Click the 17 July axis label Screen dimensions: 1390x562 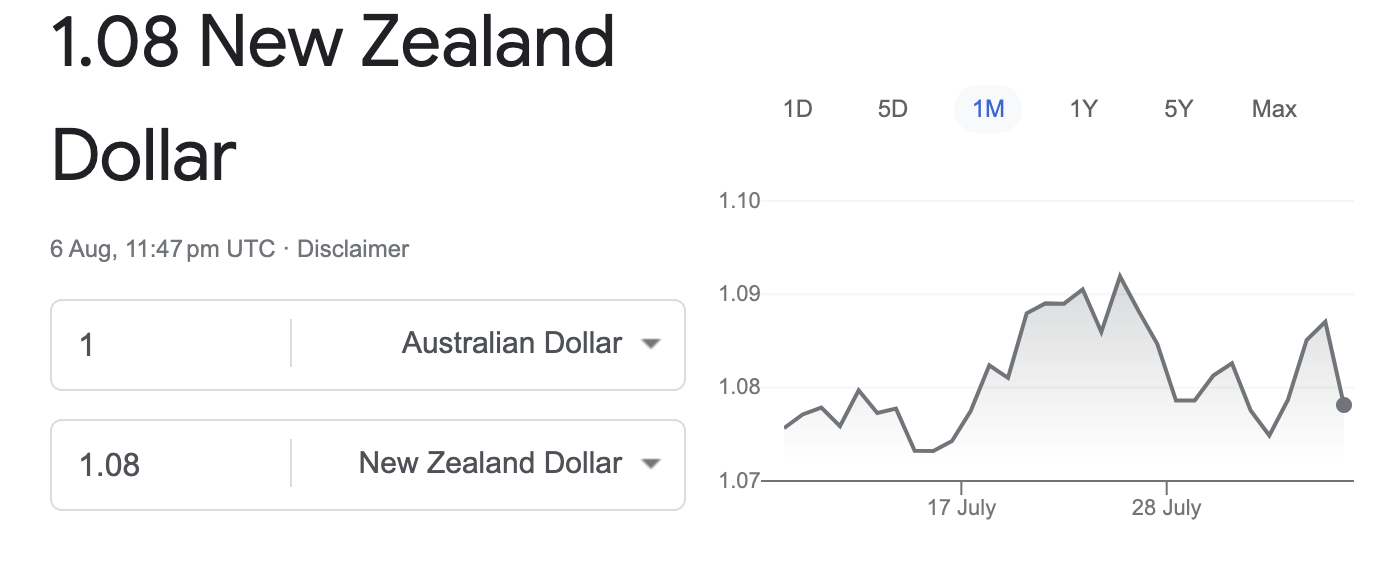[x=961, y=507]
